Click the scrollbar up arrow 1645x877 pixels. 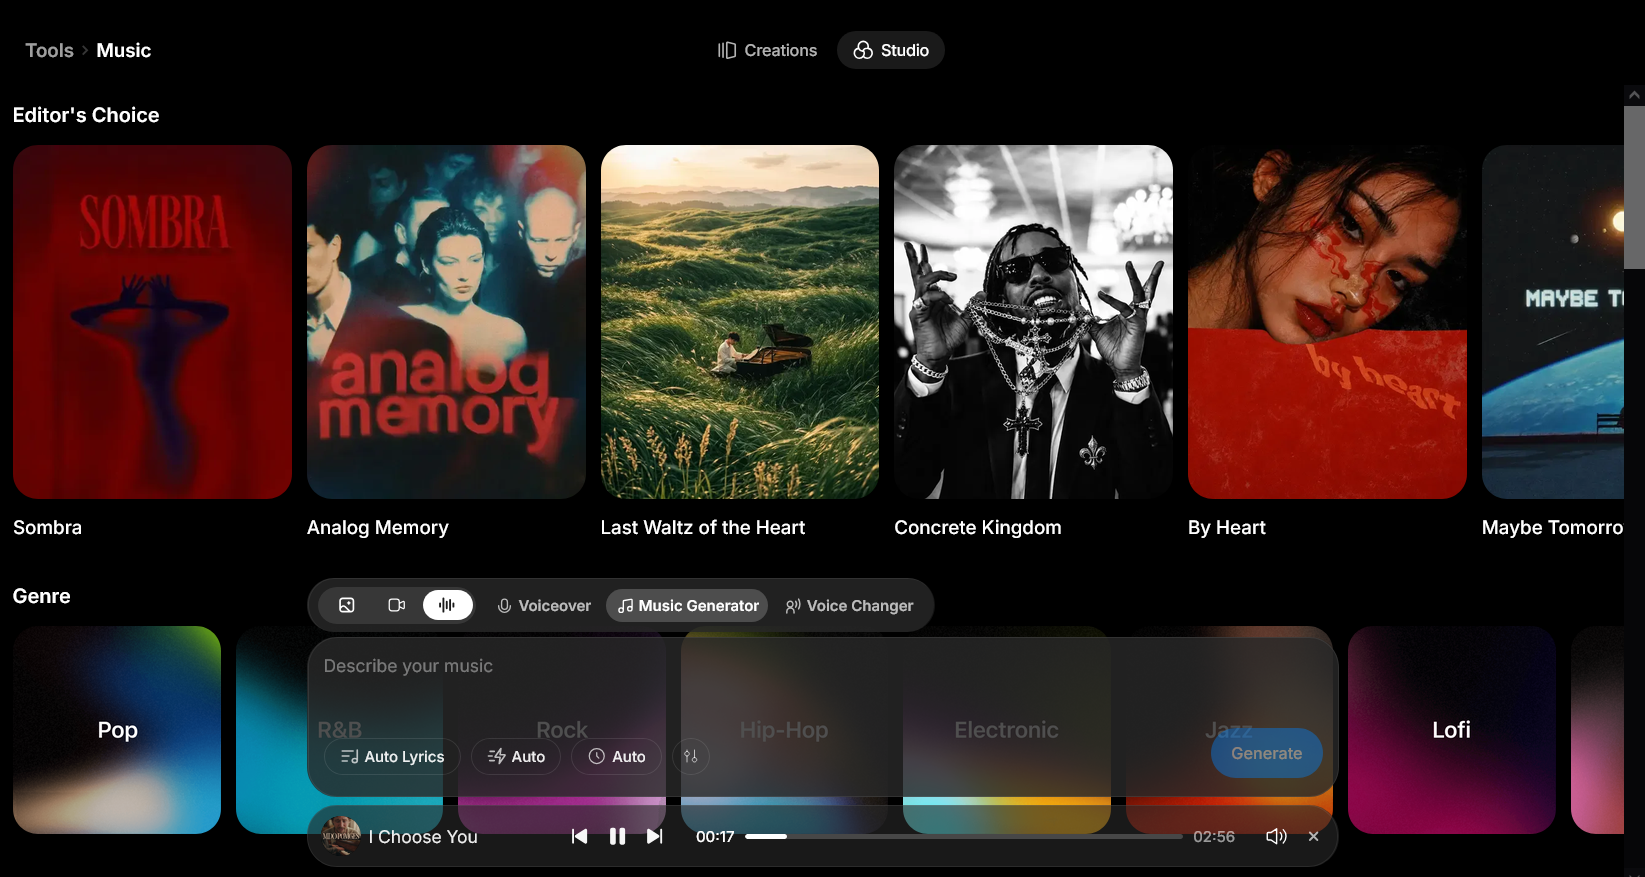point(1634,95)
